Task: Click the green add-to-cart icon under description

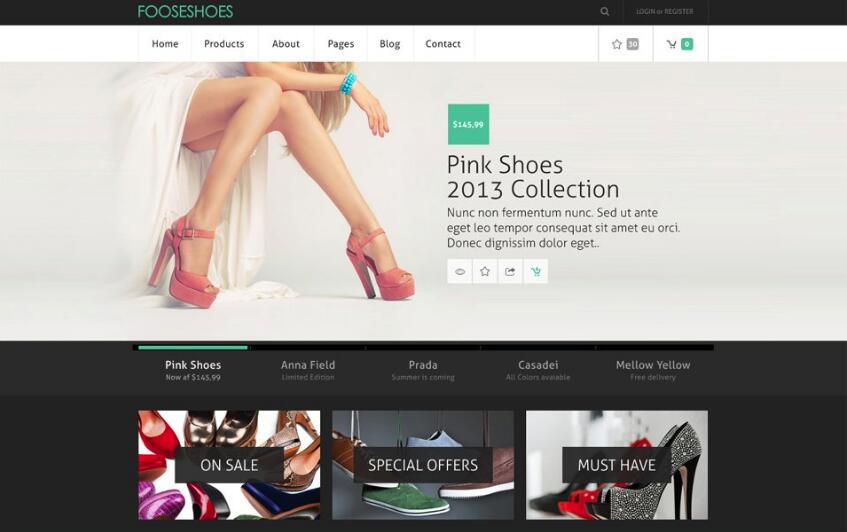Action: 535,271
